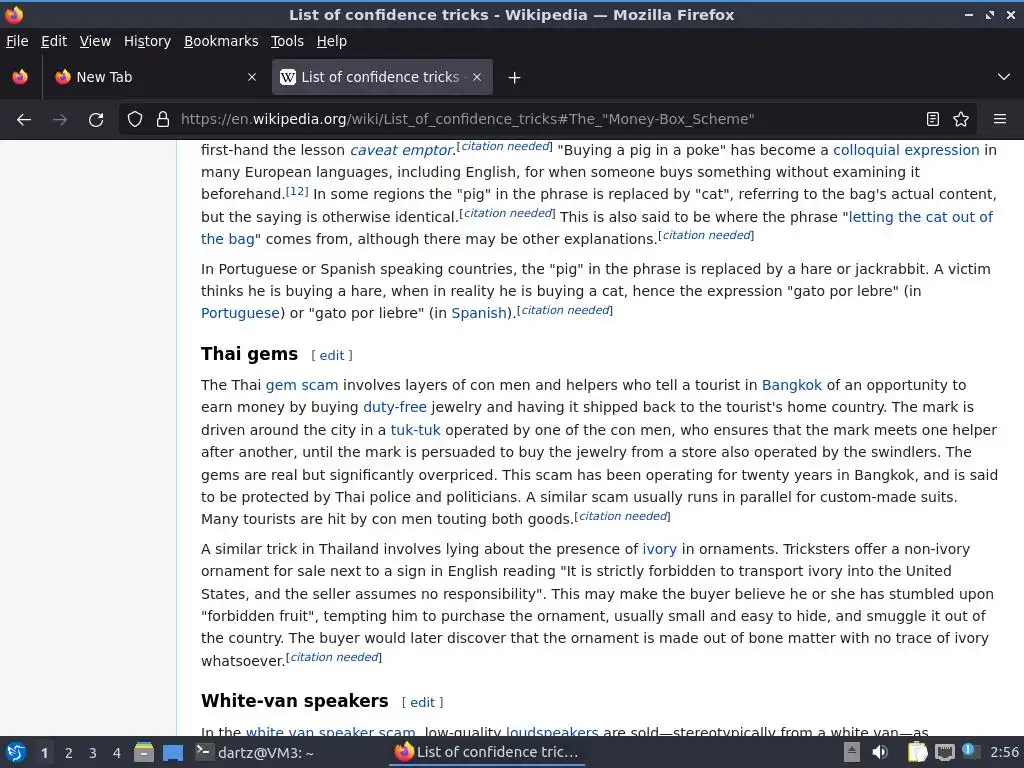Switch to dartz@VM3 terminal window

click(255, 752)
